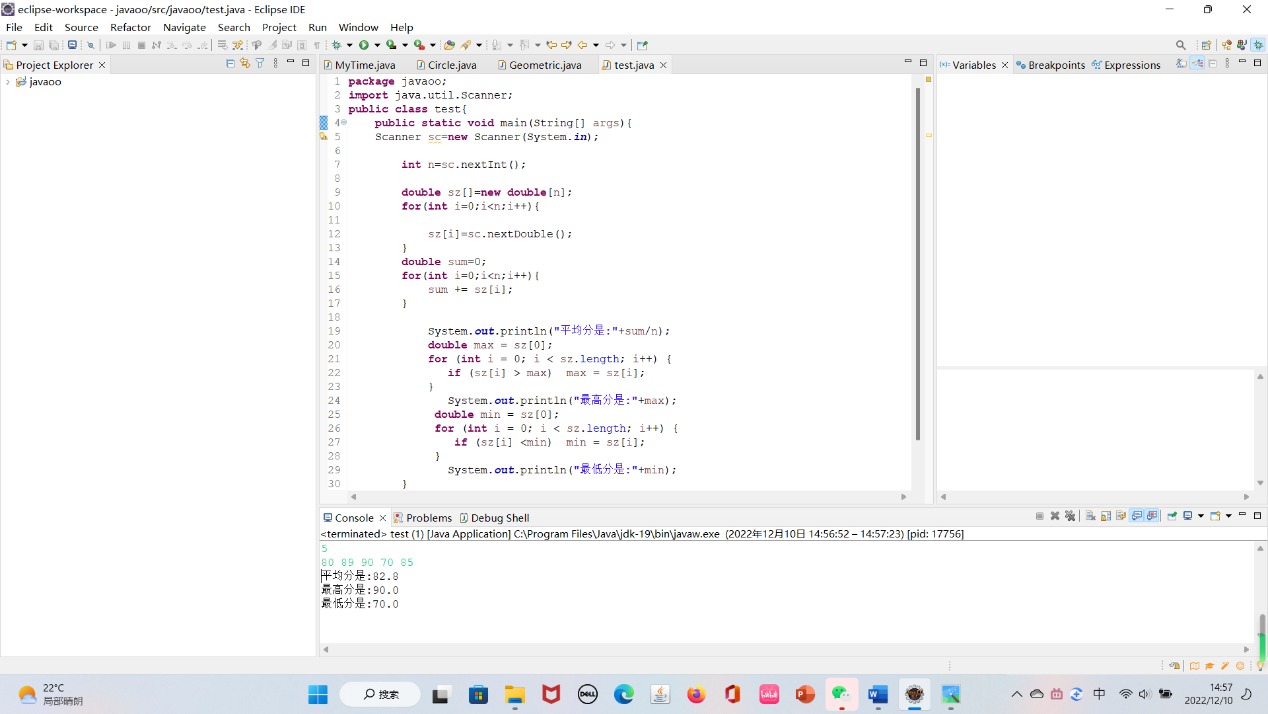
Task: Click Clear Console icon
Action: click(1090, 516)
